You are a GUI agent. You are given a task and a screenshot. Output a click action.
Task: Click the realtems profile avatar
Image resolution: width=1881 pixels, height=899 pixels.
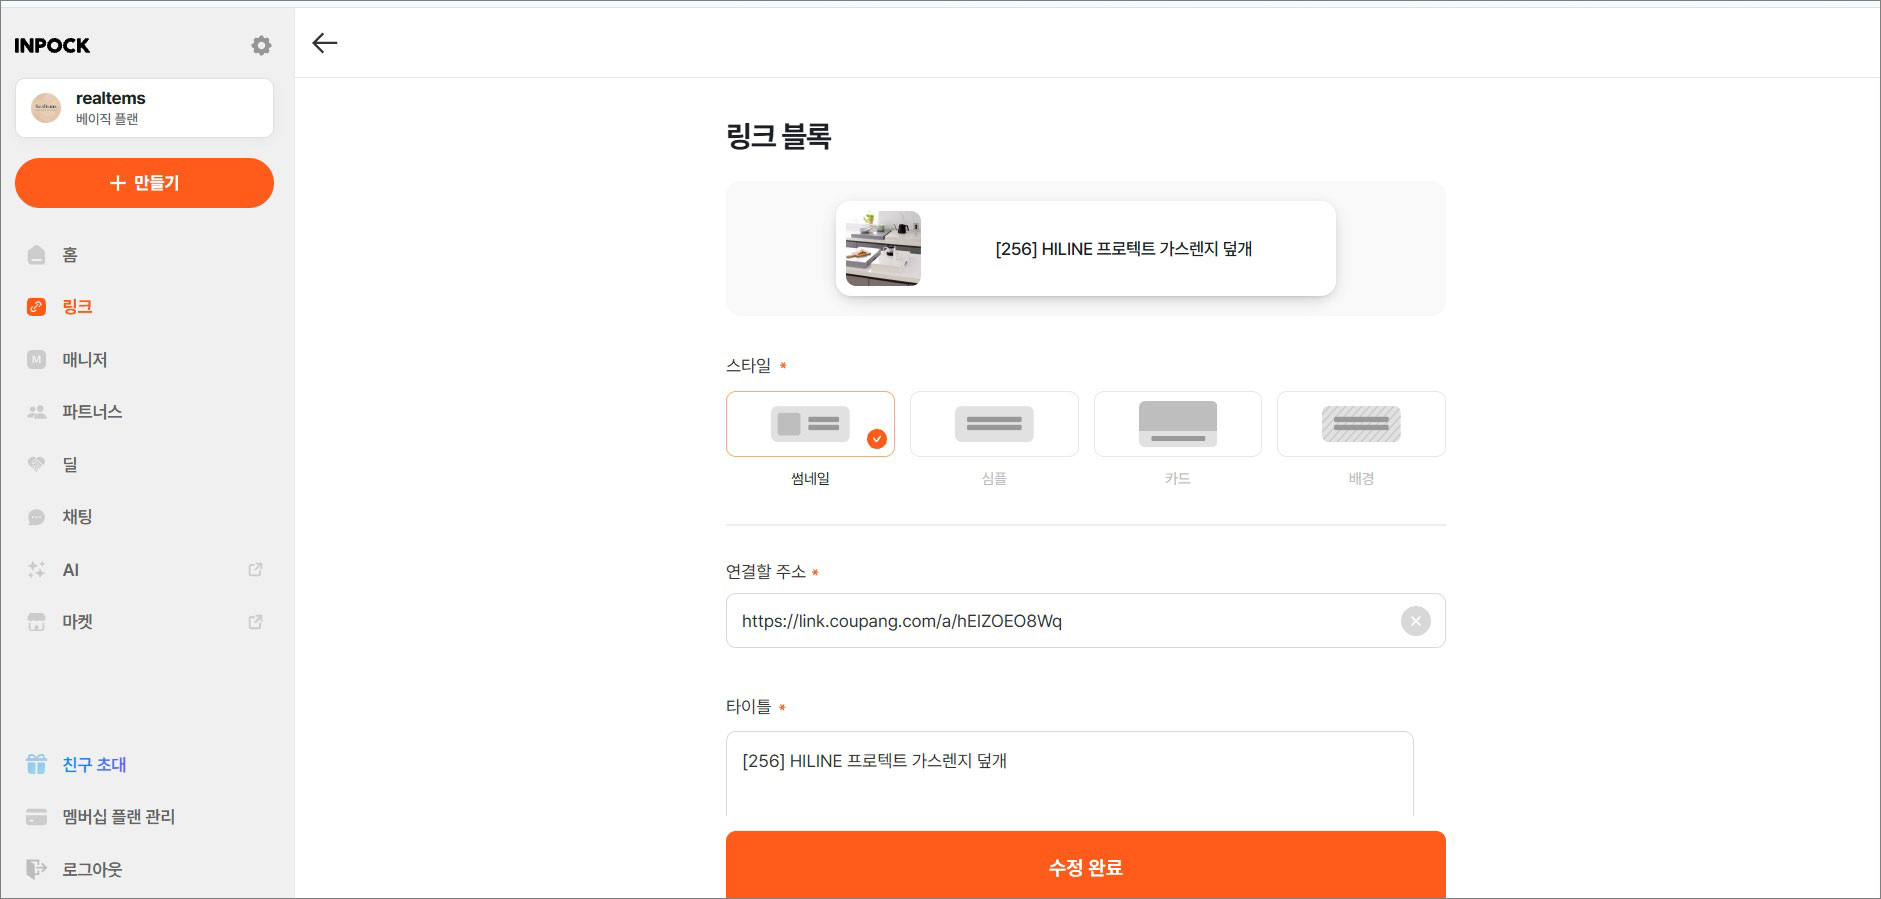(46, 108)
